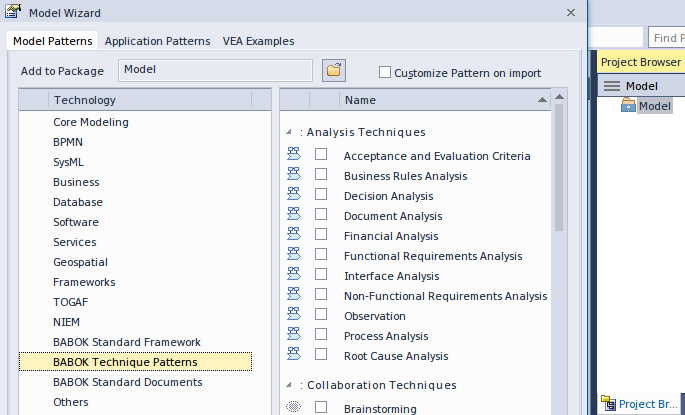This screenshot has height=415, width=685.
Task: Click the browse package folder icon
Action: 334,70
